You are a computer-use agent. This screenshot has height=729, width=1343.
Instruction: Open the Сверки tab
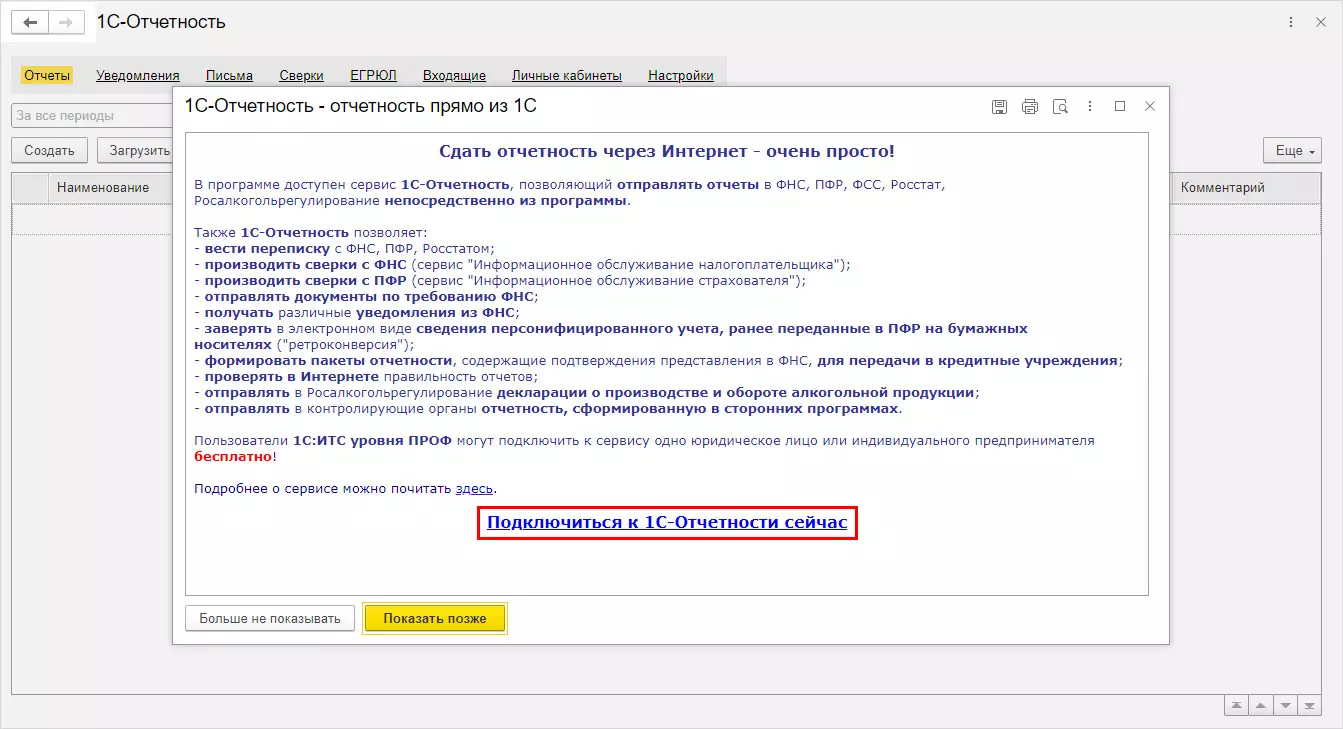click(301, 75)
